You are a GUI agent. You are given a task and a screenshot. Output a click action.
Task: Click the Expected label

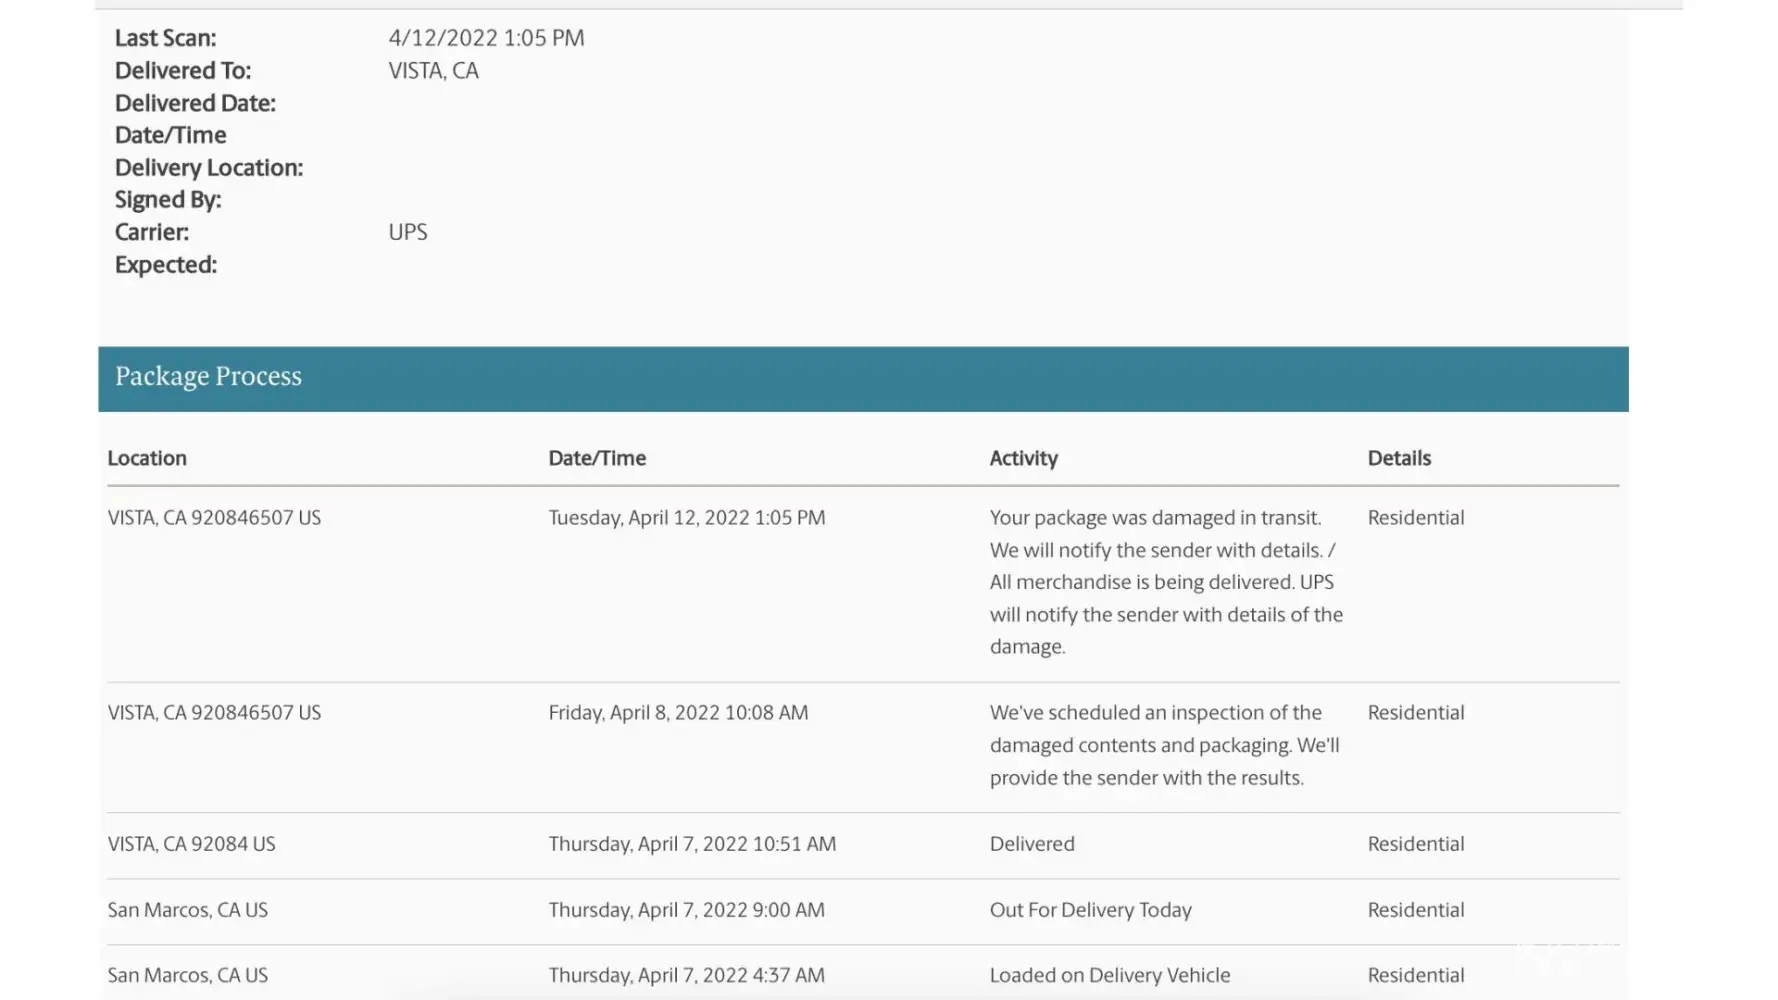pyautogui.click(x=166, y=265)
